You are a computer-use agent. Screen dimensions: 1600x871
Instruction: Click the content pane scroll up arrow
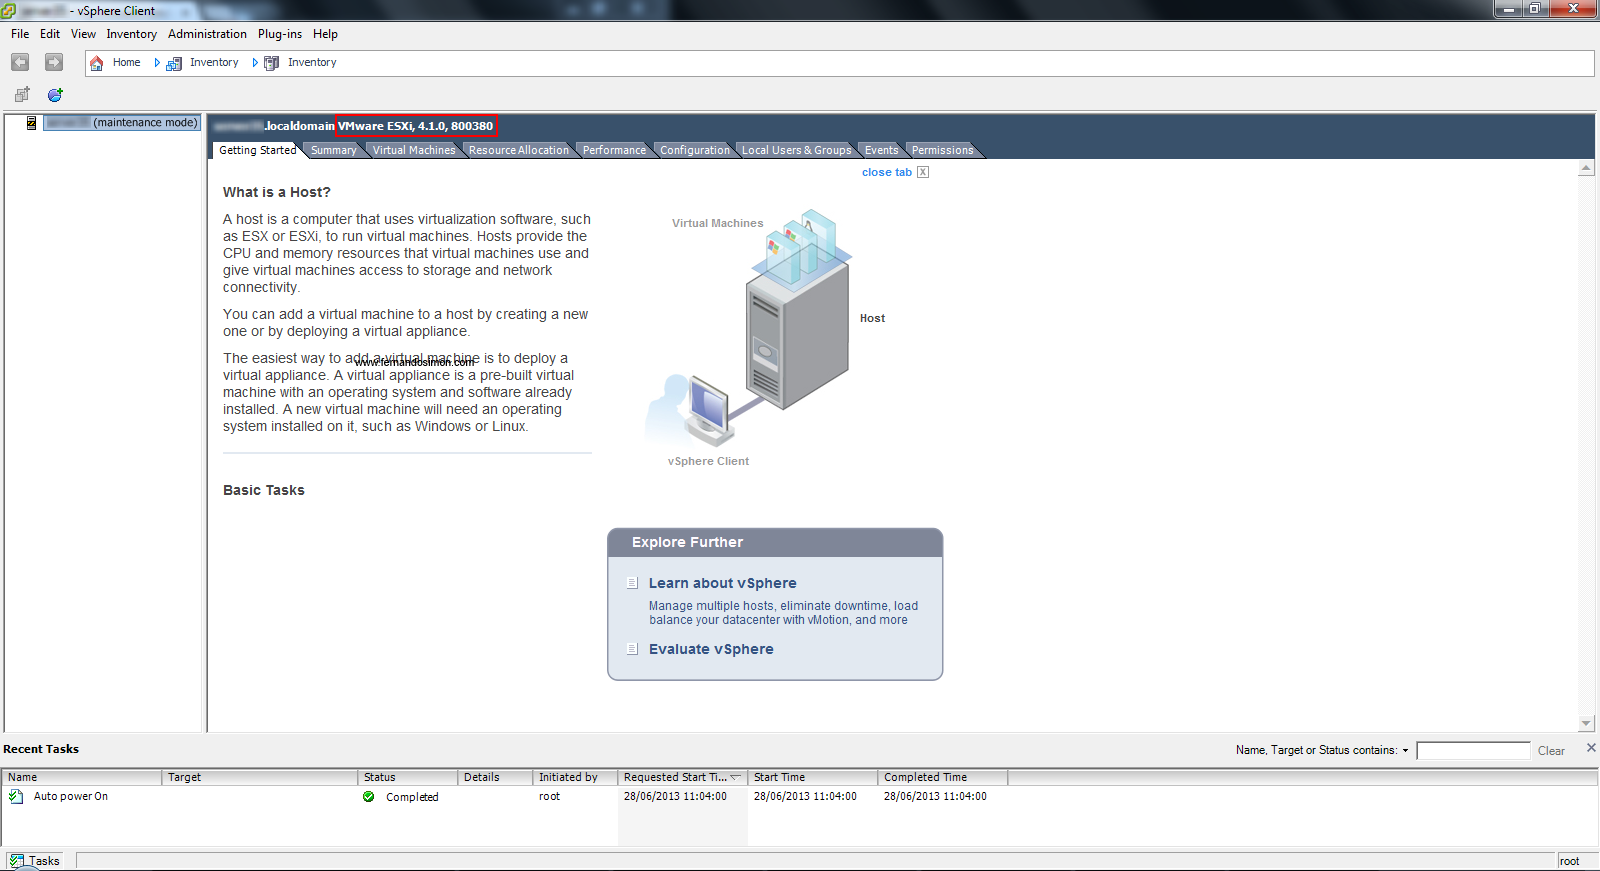(1586, 168)
